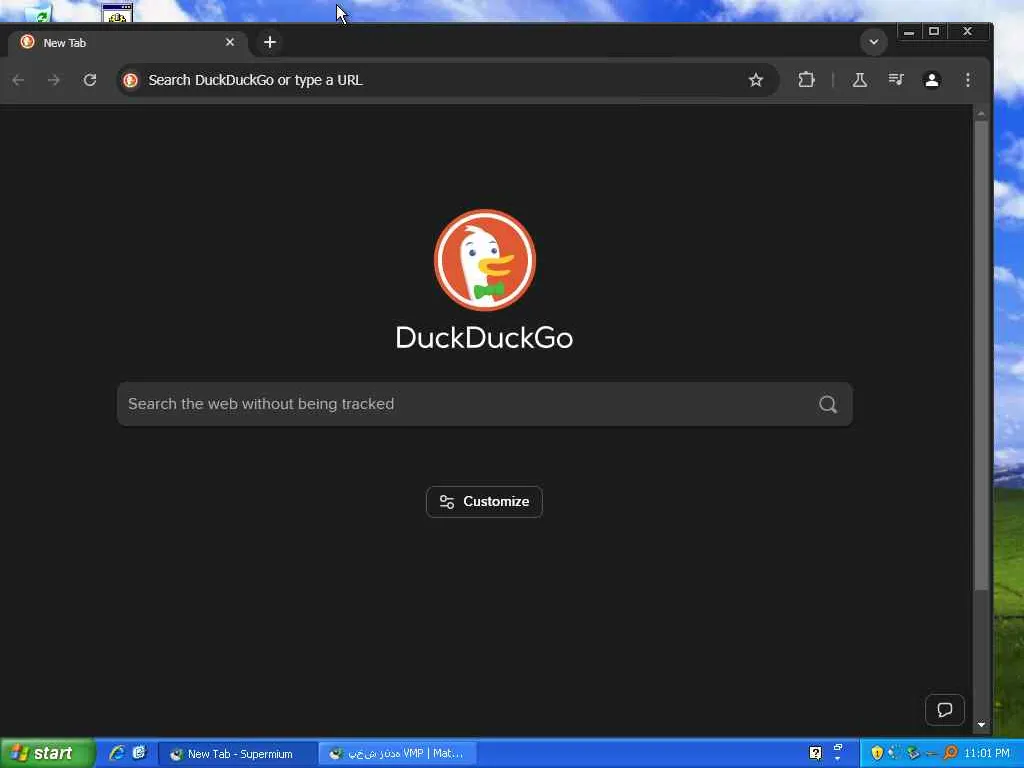Click the question mark help icon in taskbar
Image resolution: width=1024 pixels, height=768 pixels.
click(x=815, y=753)
